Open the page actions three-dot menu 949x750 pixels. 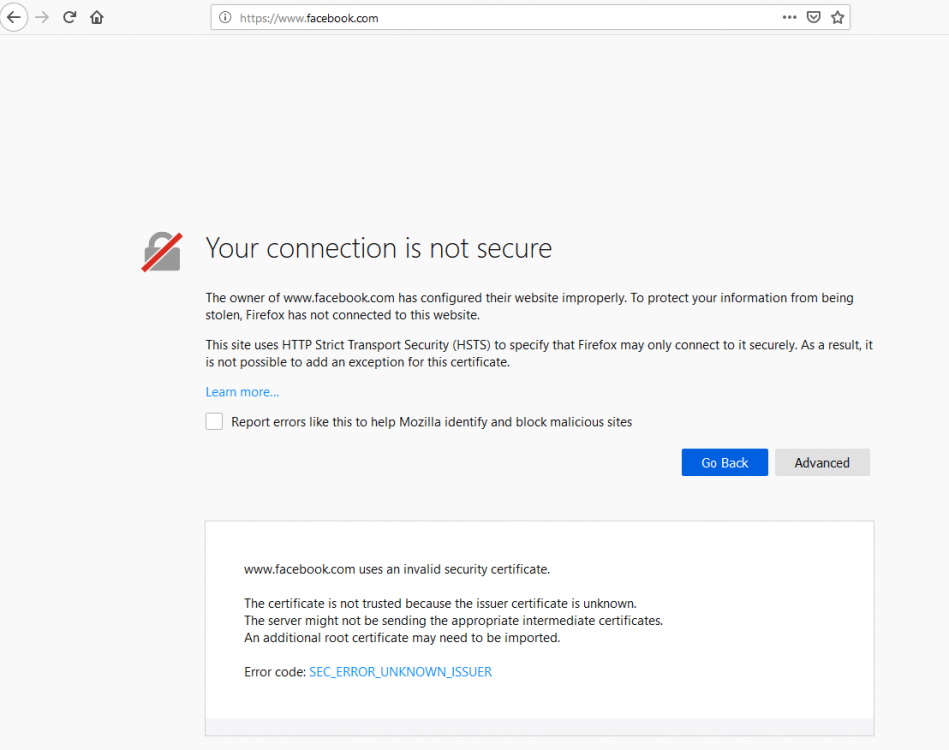(x=789, y=17)
